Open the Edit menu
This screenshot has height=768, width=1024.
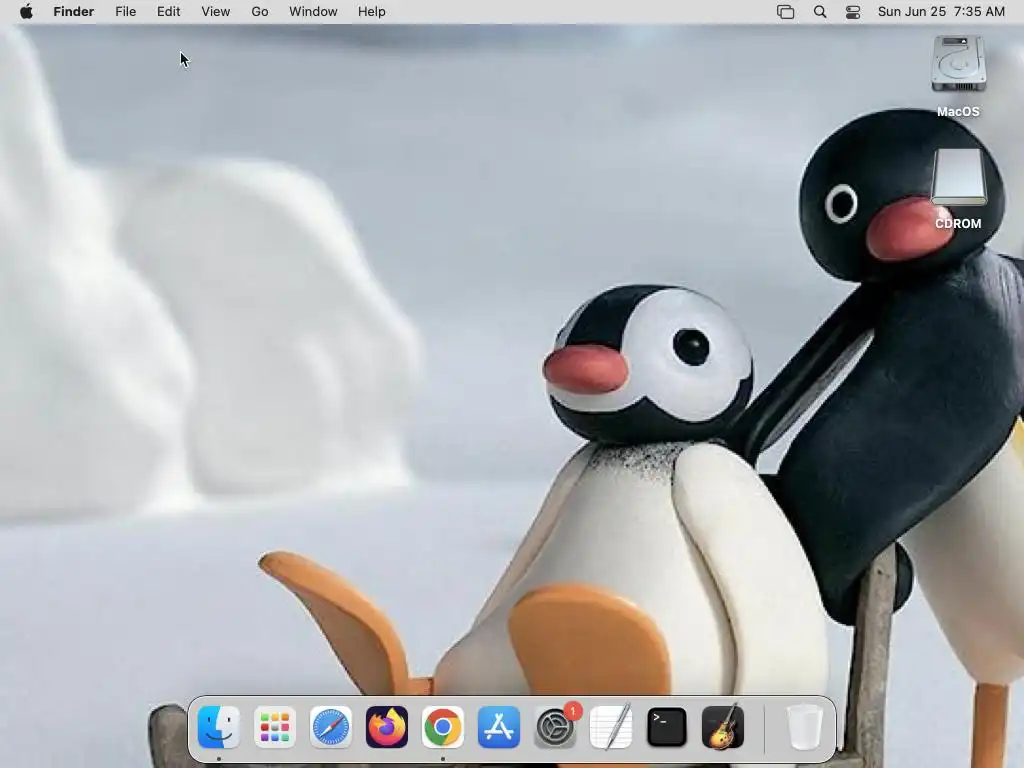pos(168,12)
